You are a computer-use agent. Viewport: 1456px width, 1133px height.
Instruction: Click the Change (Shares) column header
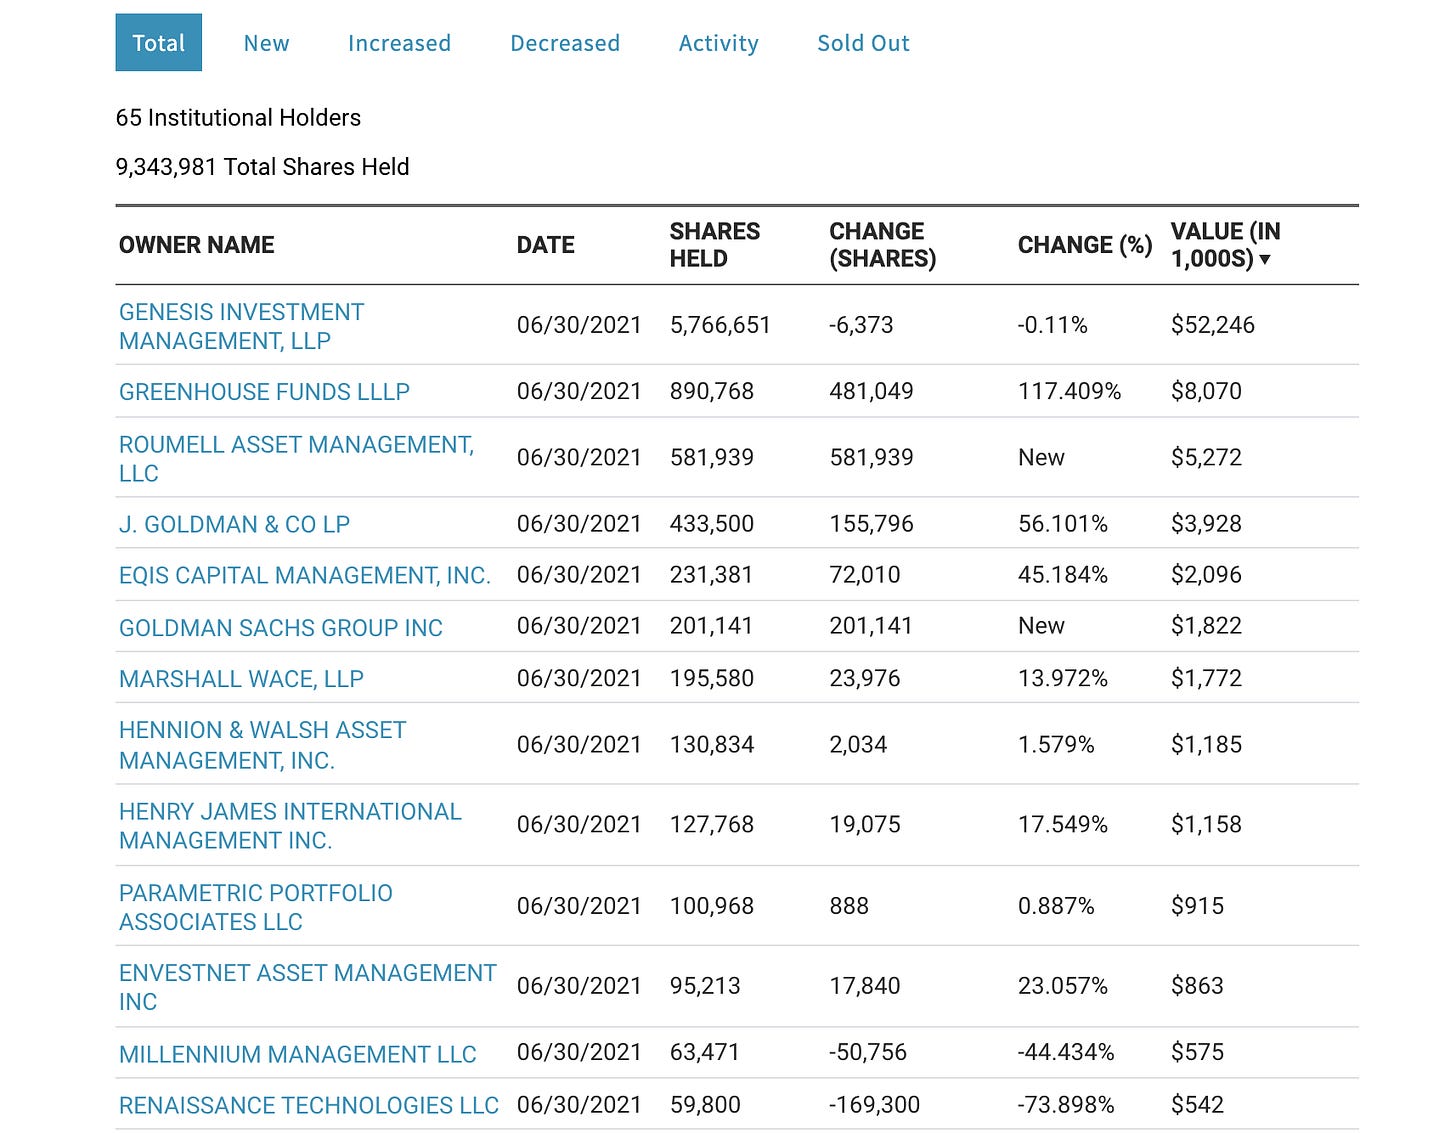pyautogui.click(x=882, y=245)
